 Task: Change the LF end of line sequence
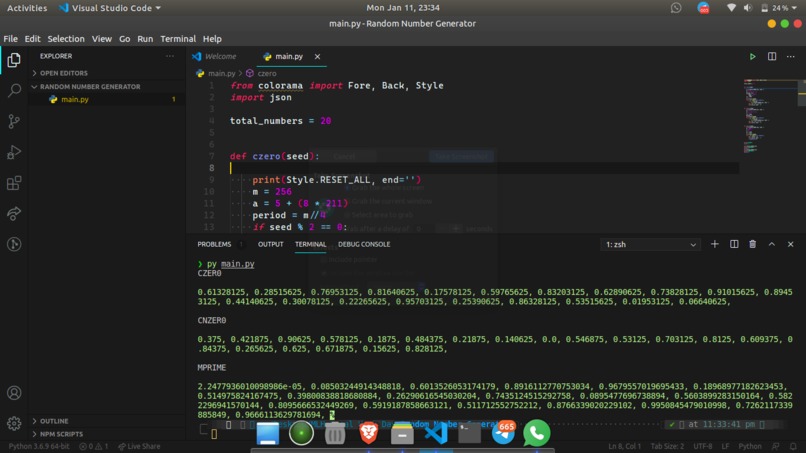725,446
